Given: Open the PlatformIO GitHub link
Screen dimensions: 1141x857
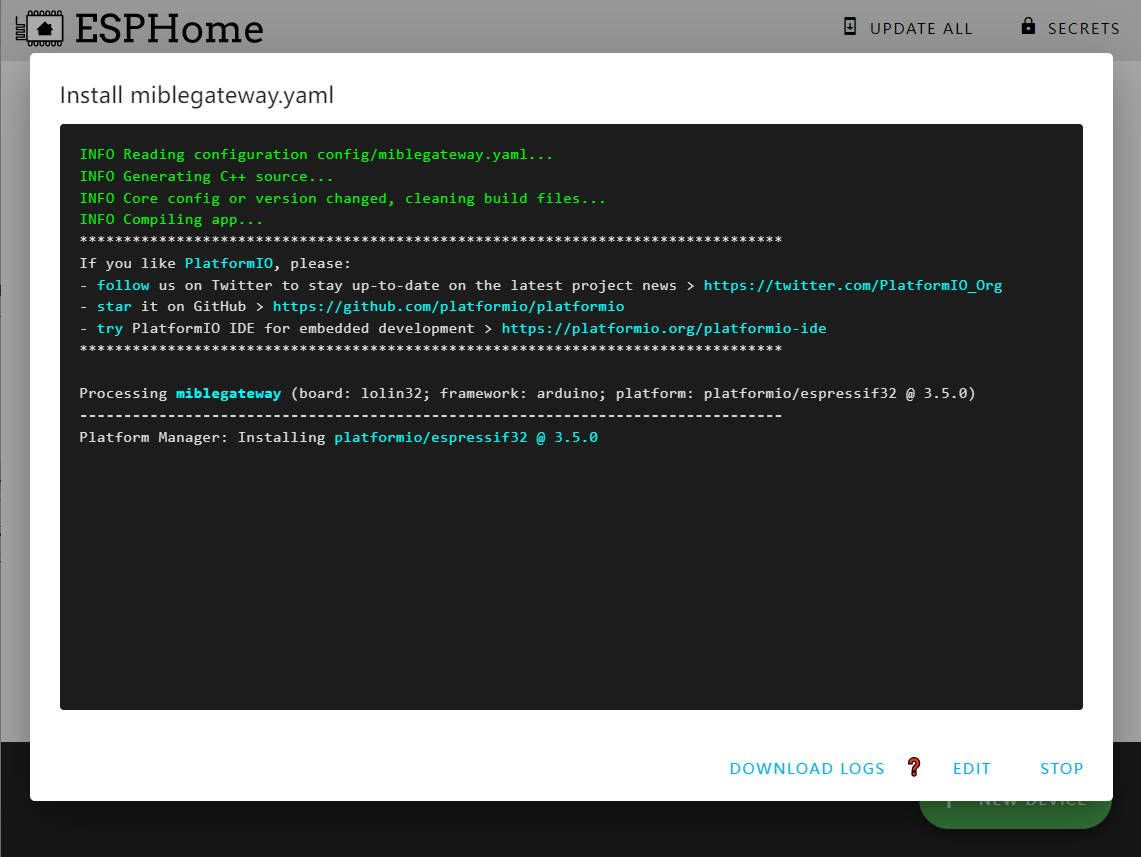Looking at the screenshot, I should 448,306.
